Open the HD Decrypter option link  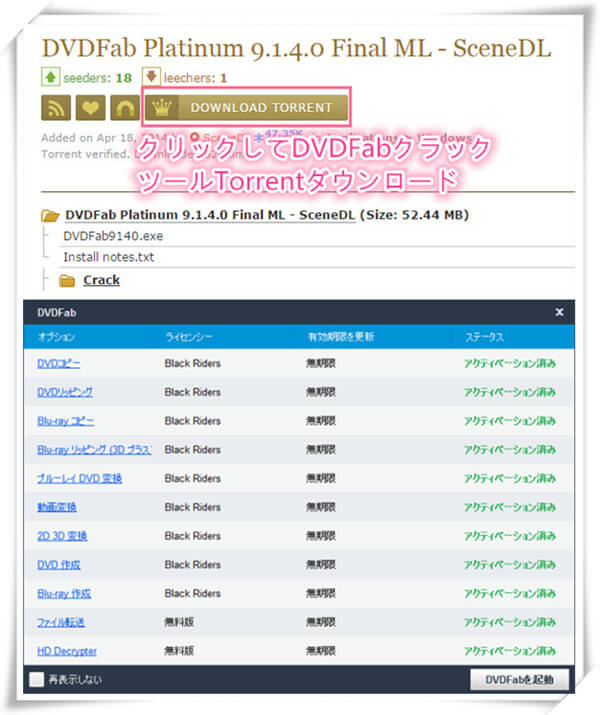click(67, 651)
